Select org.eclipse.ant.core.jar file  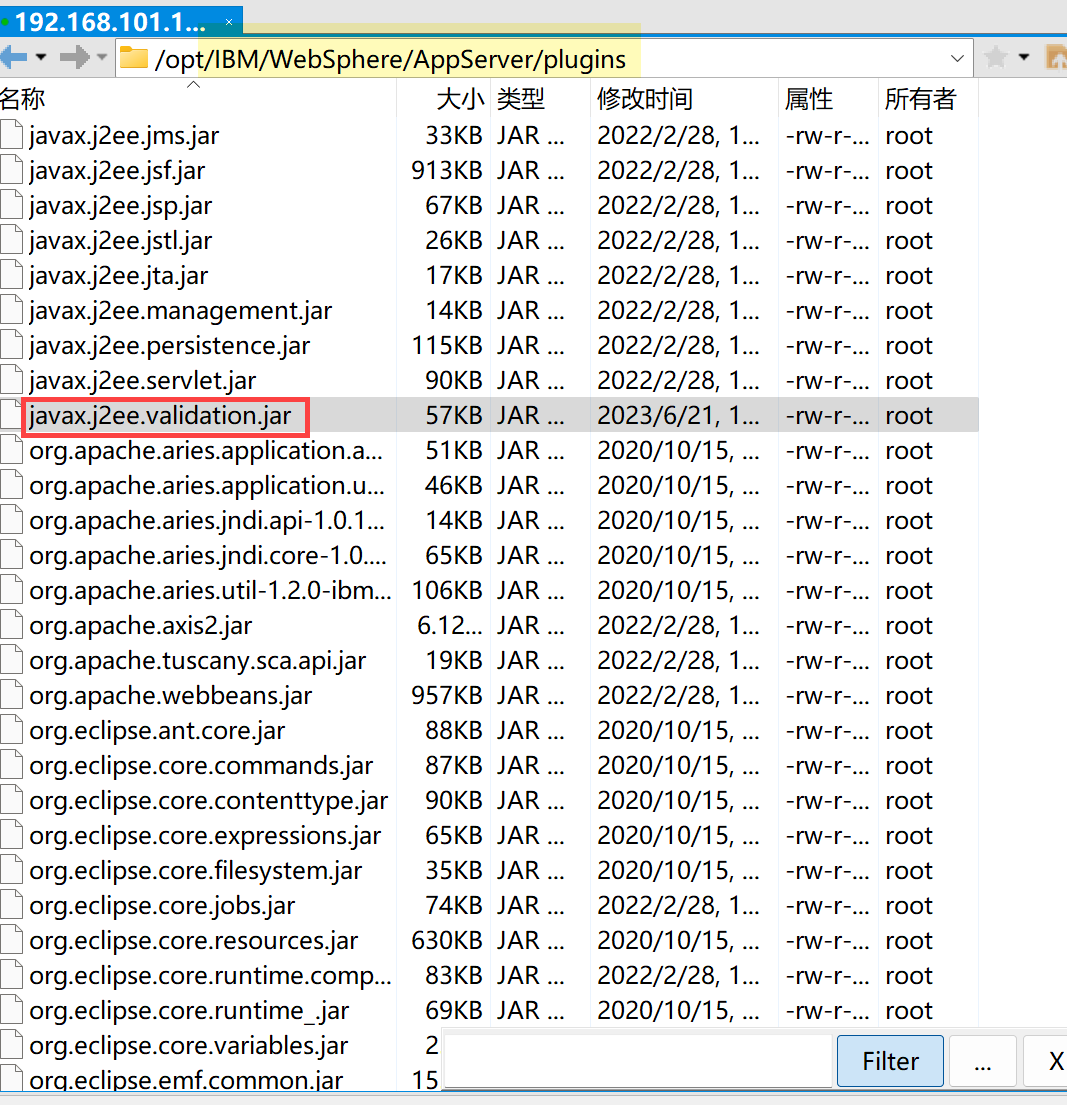pyautogui.click(x=157, y=731)
